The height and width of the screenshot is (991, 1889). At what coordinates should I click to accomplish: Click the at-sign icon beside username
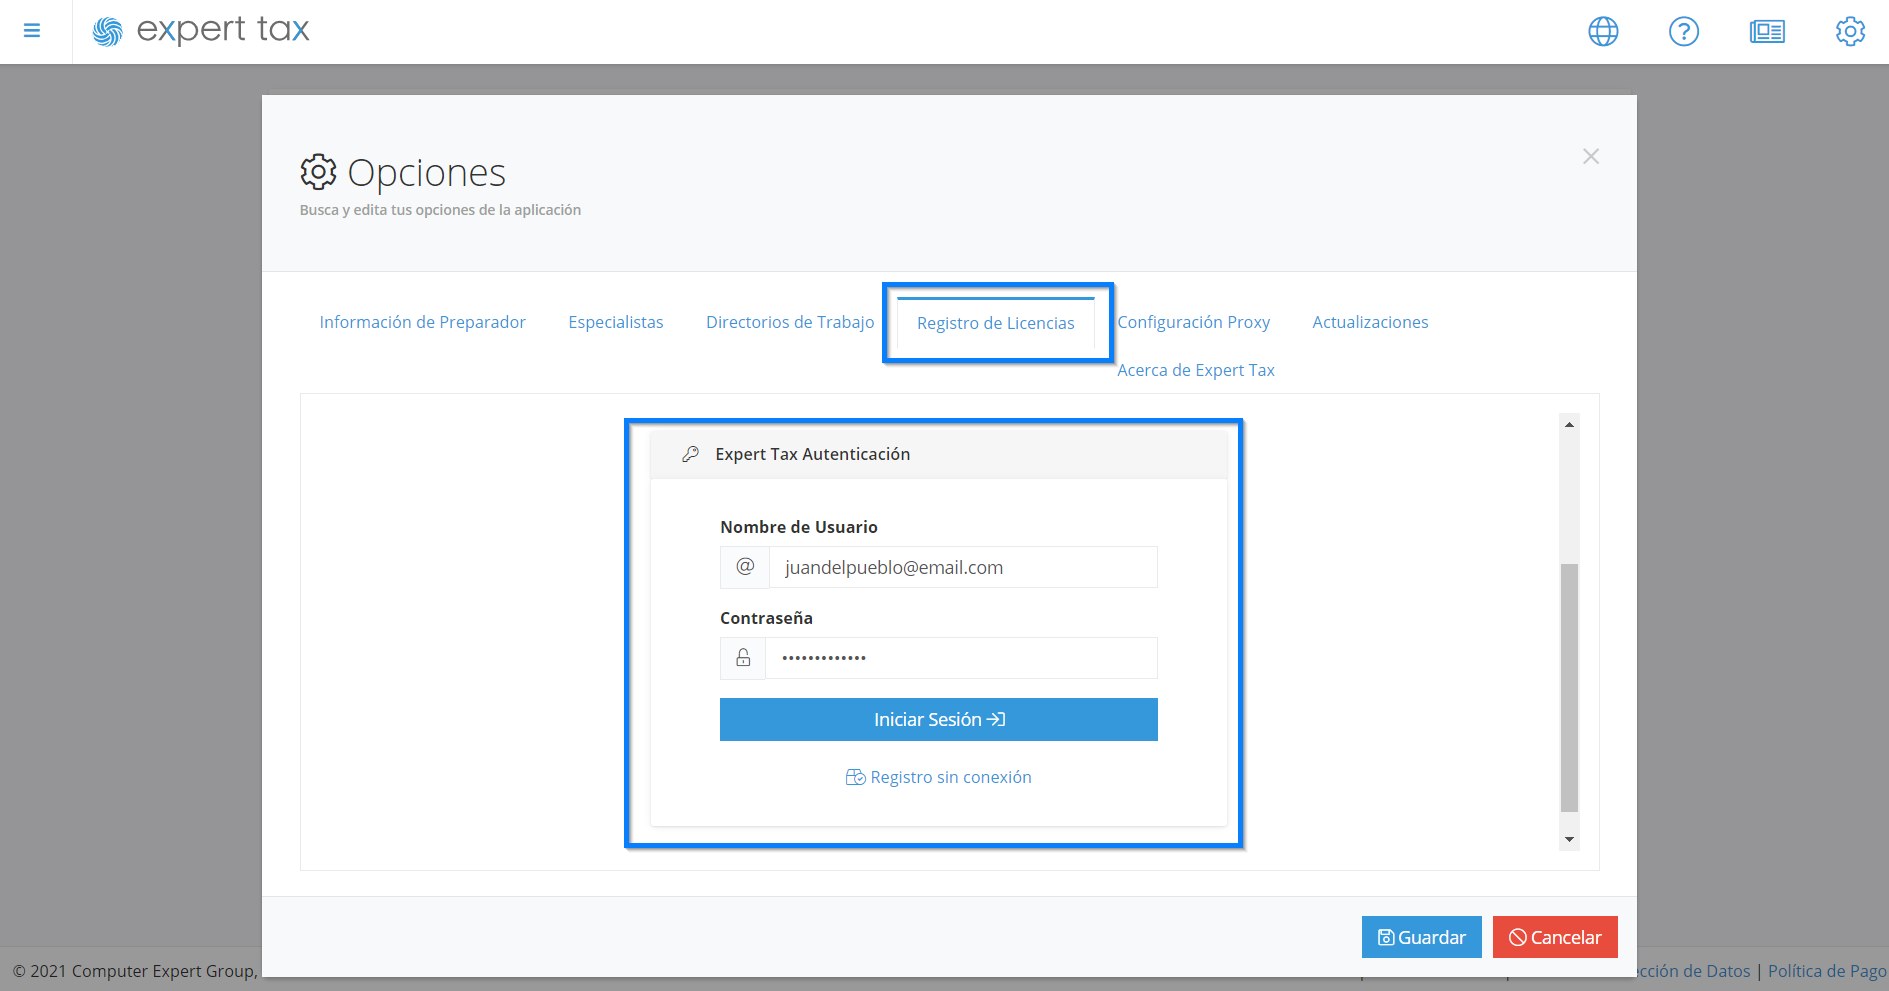[745, 567]
